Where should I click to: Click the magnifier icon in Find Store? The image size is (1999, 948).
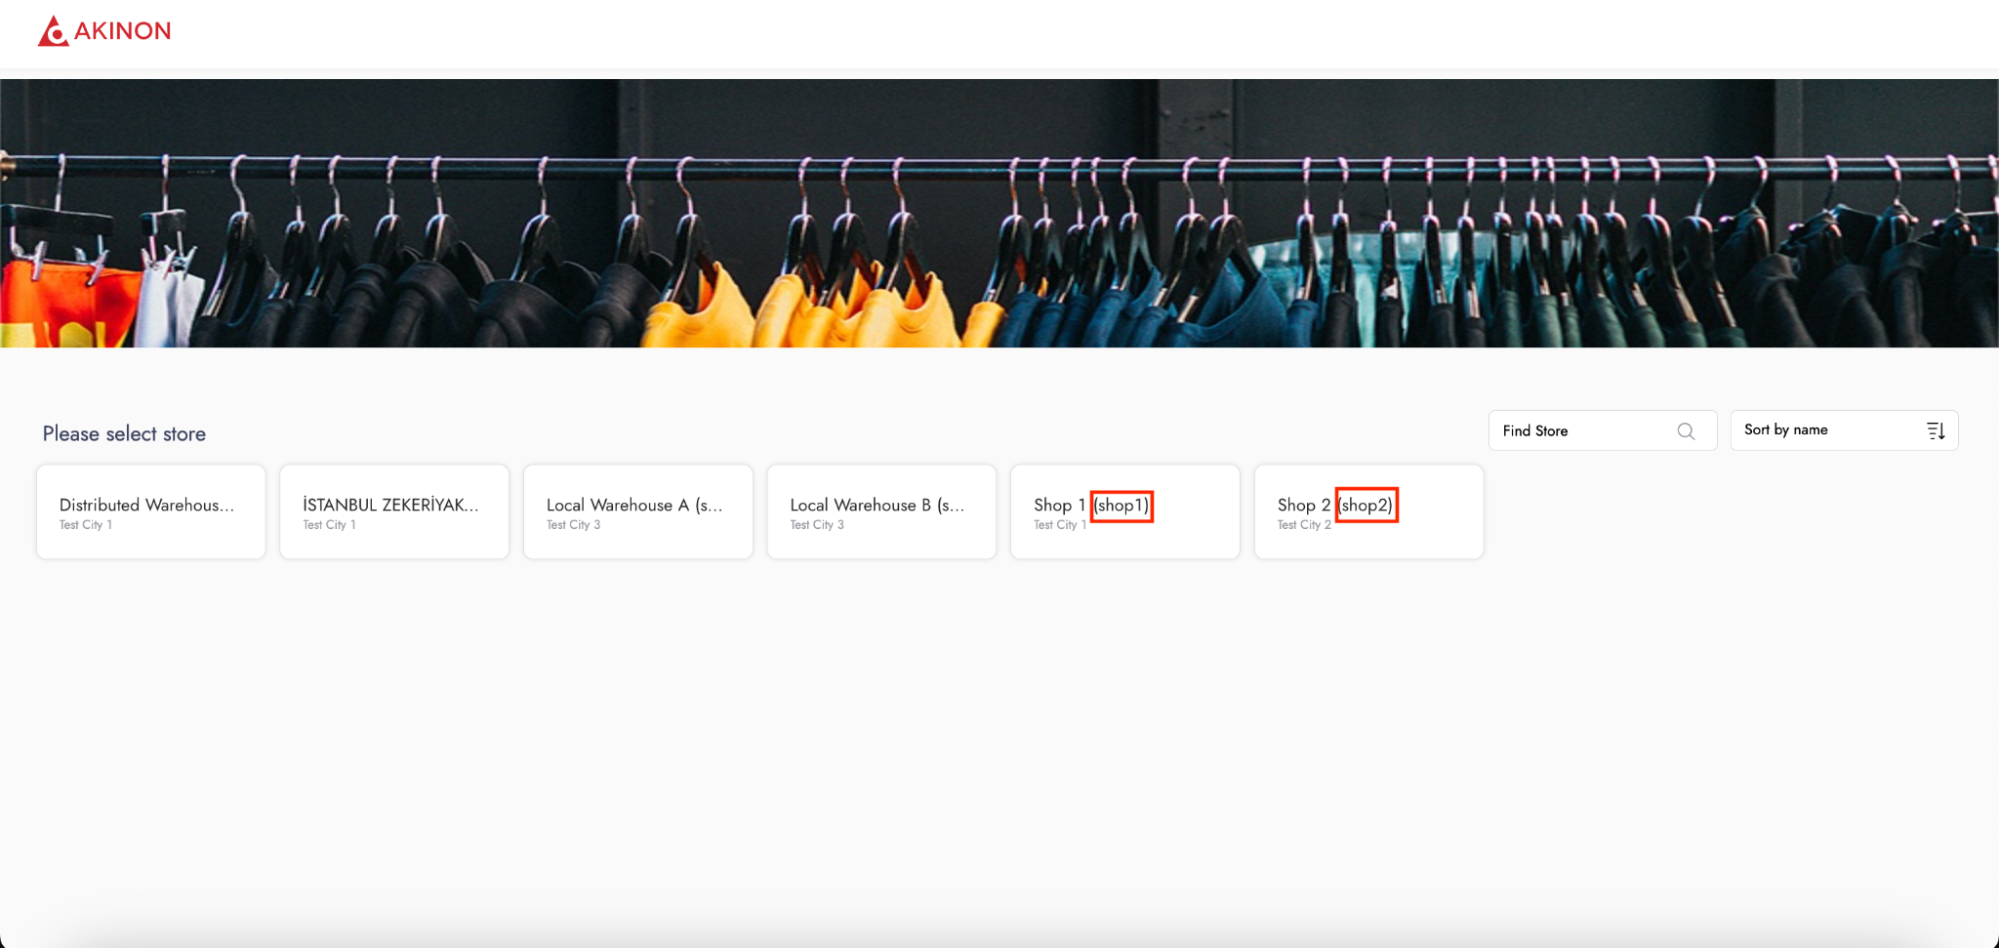[1685, 431]
